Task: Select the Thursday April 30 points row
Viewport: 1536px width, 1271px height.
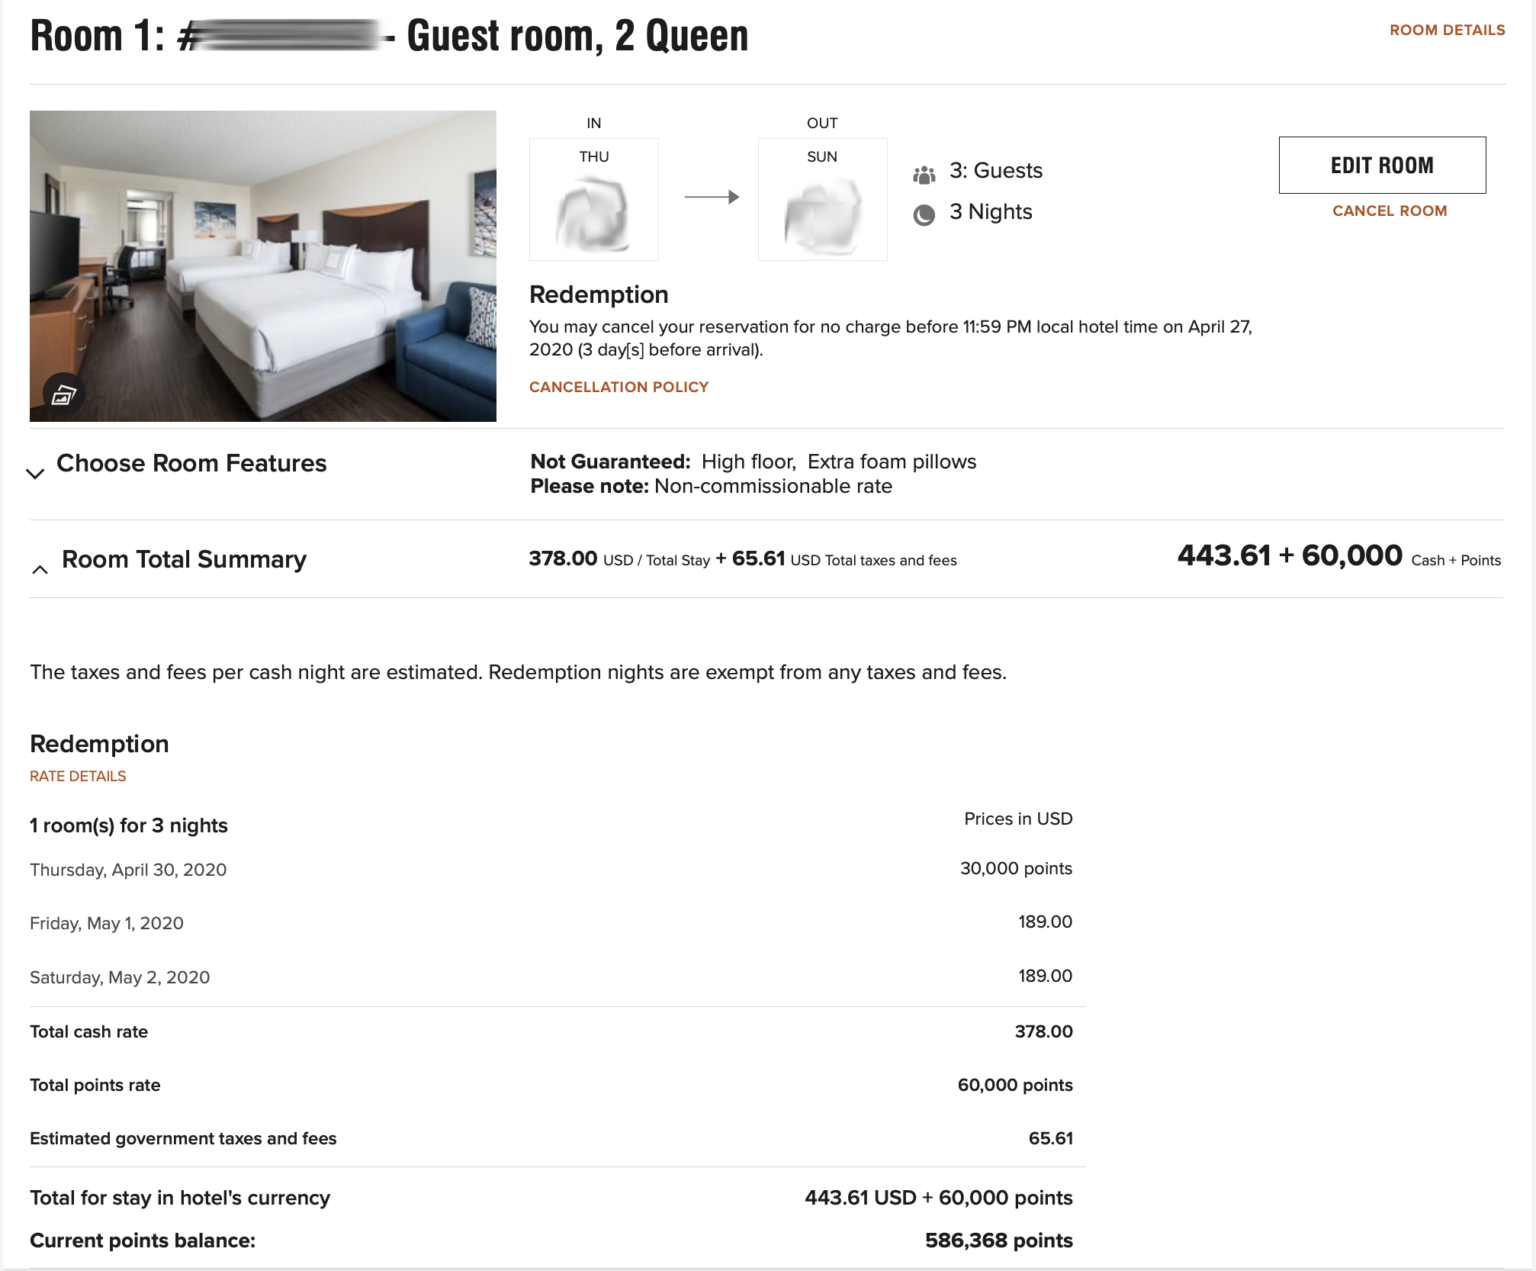Action: pyautogui.click(x=550, y=869)
